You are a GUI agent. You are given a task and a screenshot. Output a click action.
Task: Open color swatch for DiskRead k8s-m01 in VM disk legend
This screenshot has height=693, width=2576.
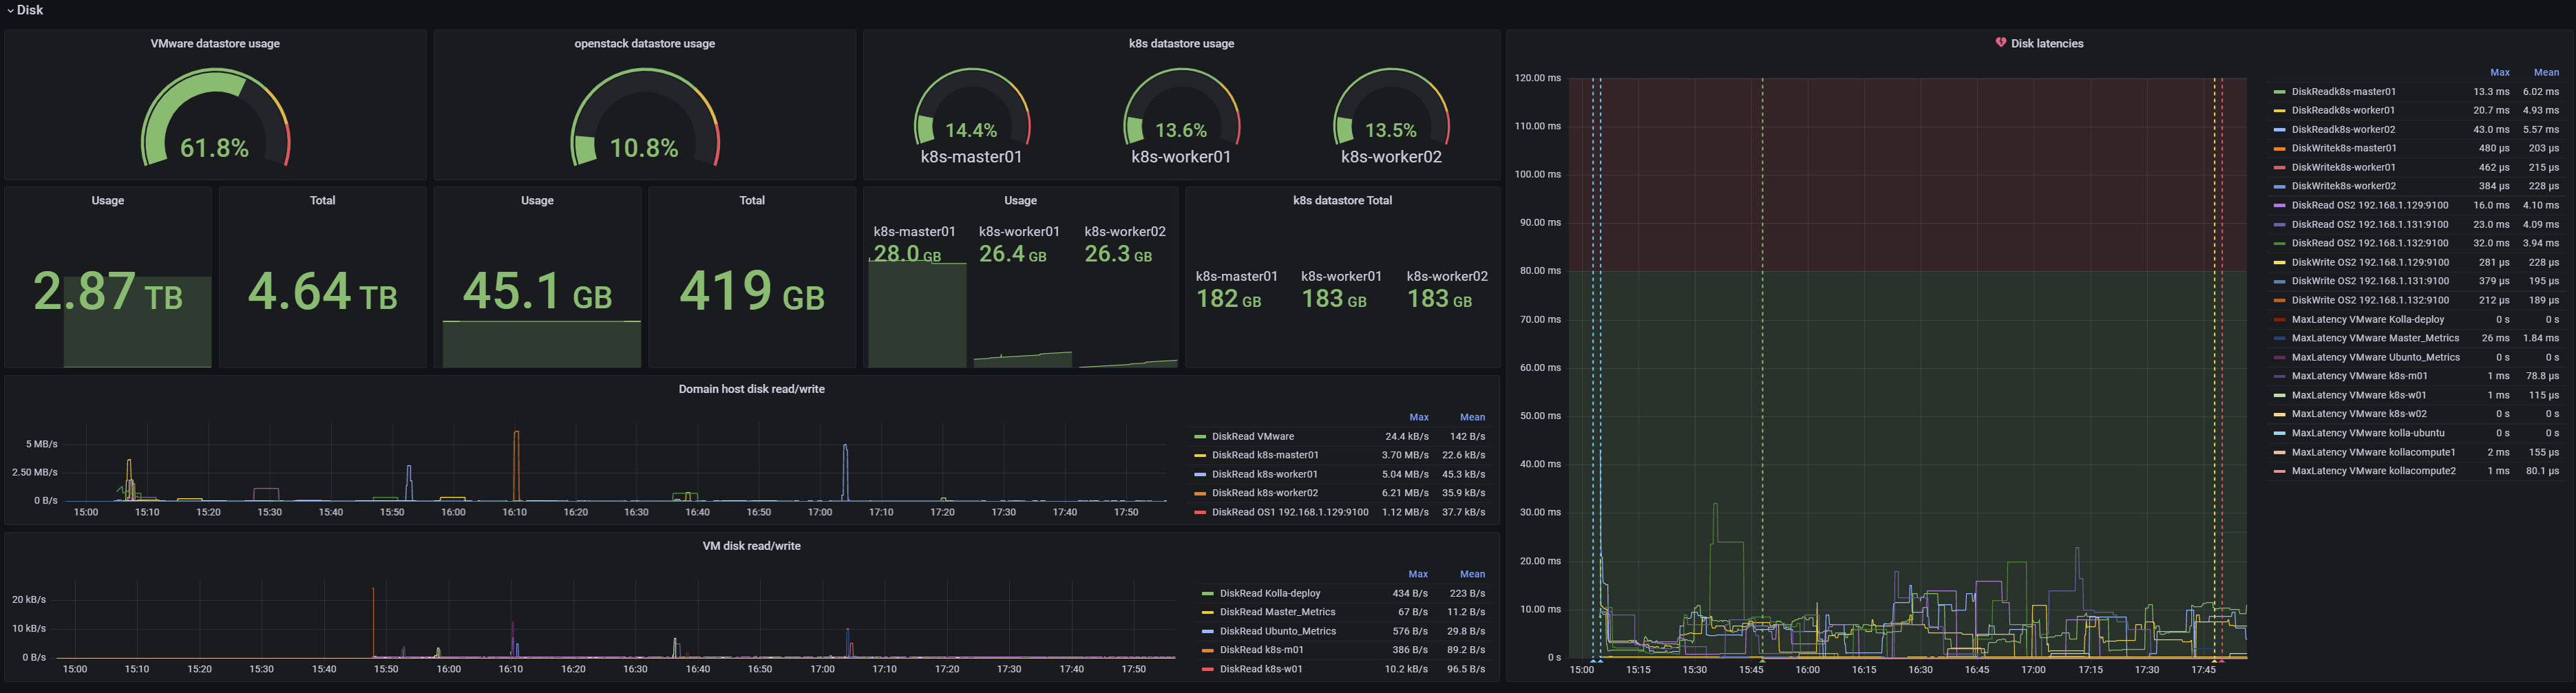click(1208, 650)
